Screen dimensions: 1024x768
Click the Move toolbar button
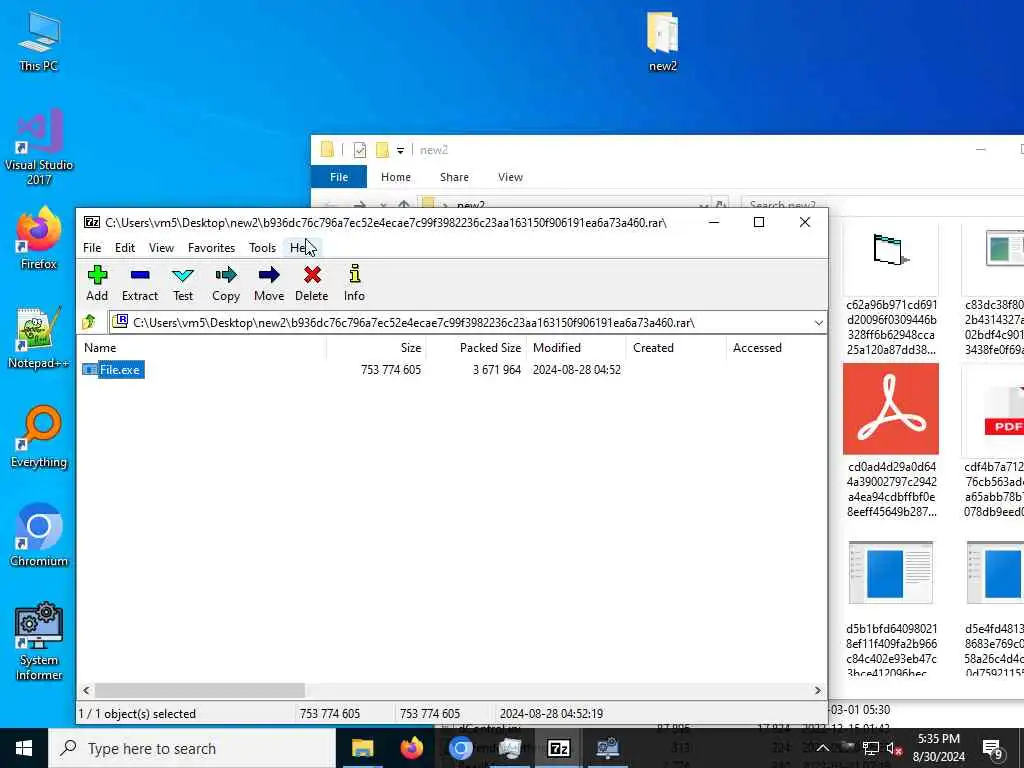coord(269,283)
